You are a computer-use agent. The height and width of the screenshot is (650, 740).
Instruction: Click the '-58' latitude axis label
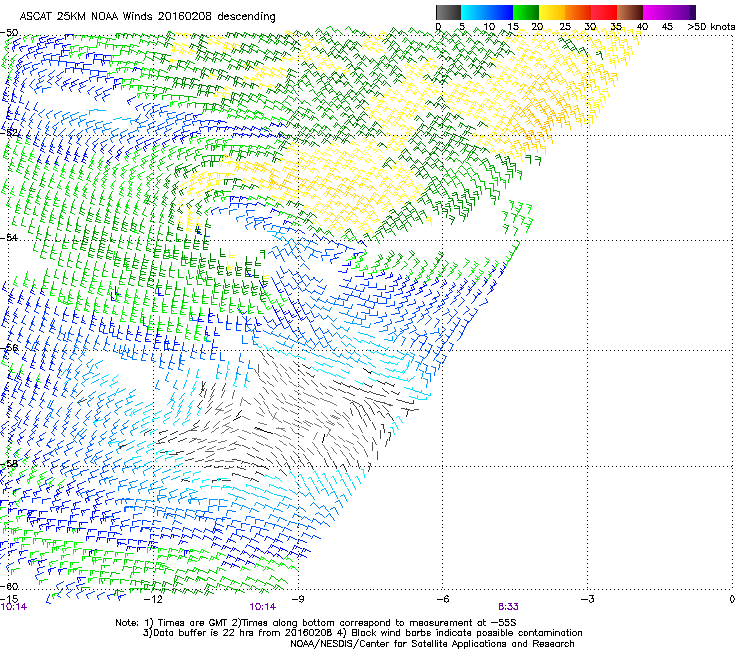[9, 464]
